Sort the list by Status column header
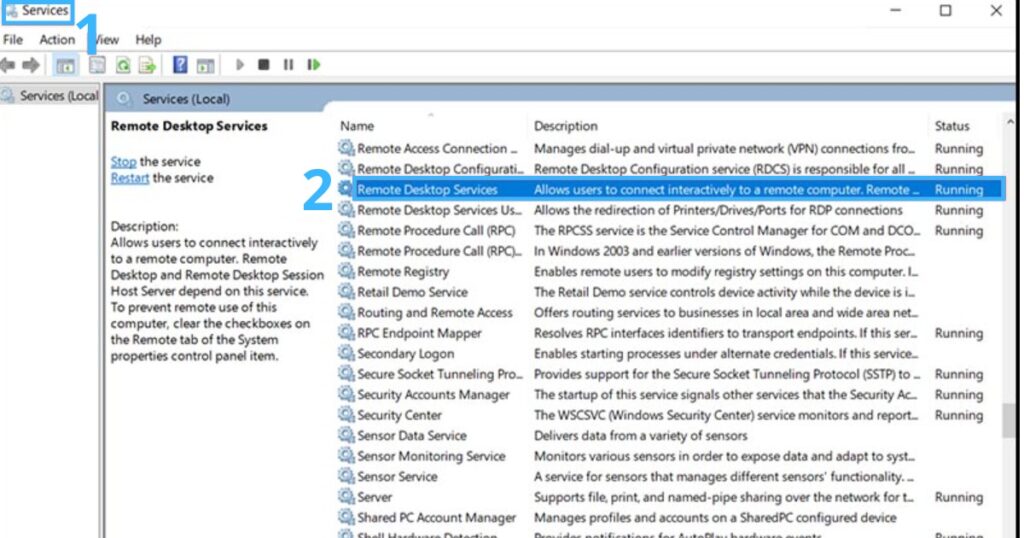Image resolution: width=1024 pixels, height=538 pixels. tap(952, 126)
